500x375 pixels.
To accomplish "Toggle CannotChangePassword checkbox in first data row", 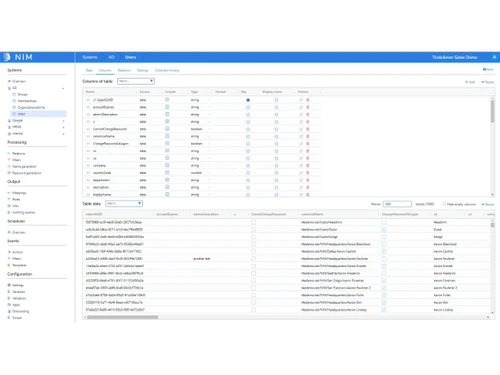I will pos(254,222).
